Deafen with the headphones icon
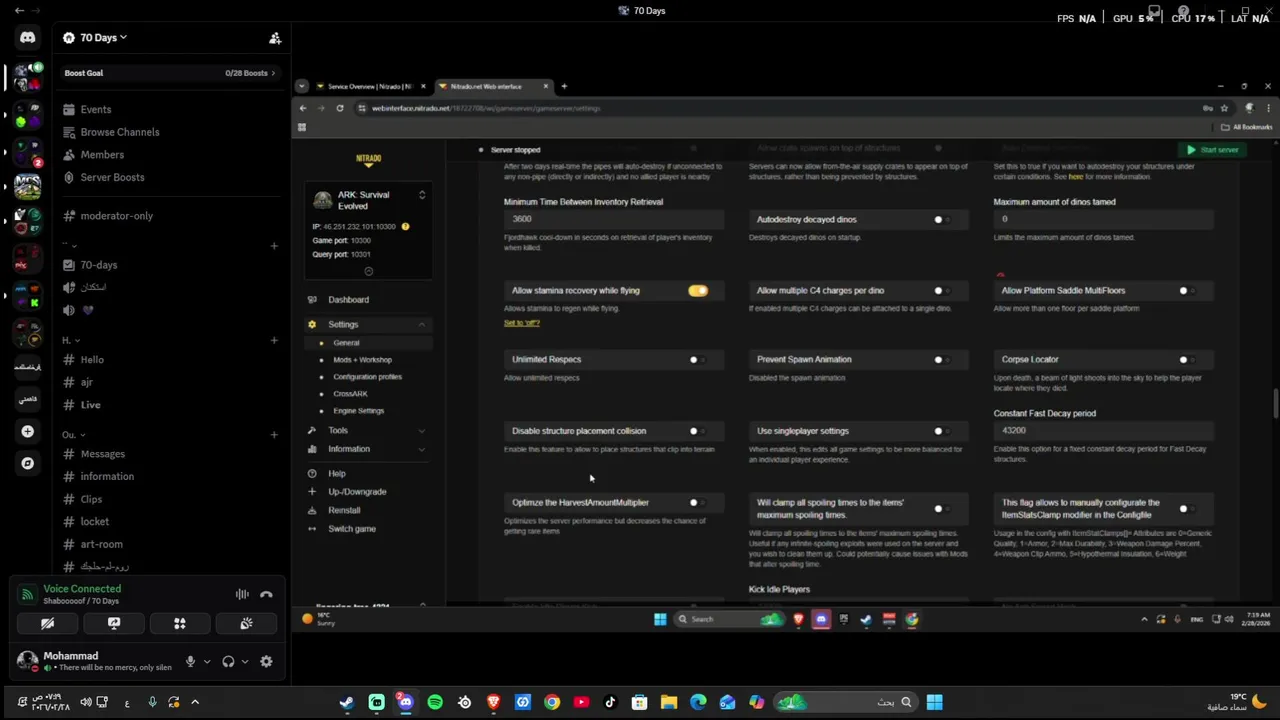 228,661
